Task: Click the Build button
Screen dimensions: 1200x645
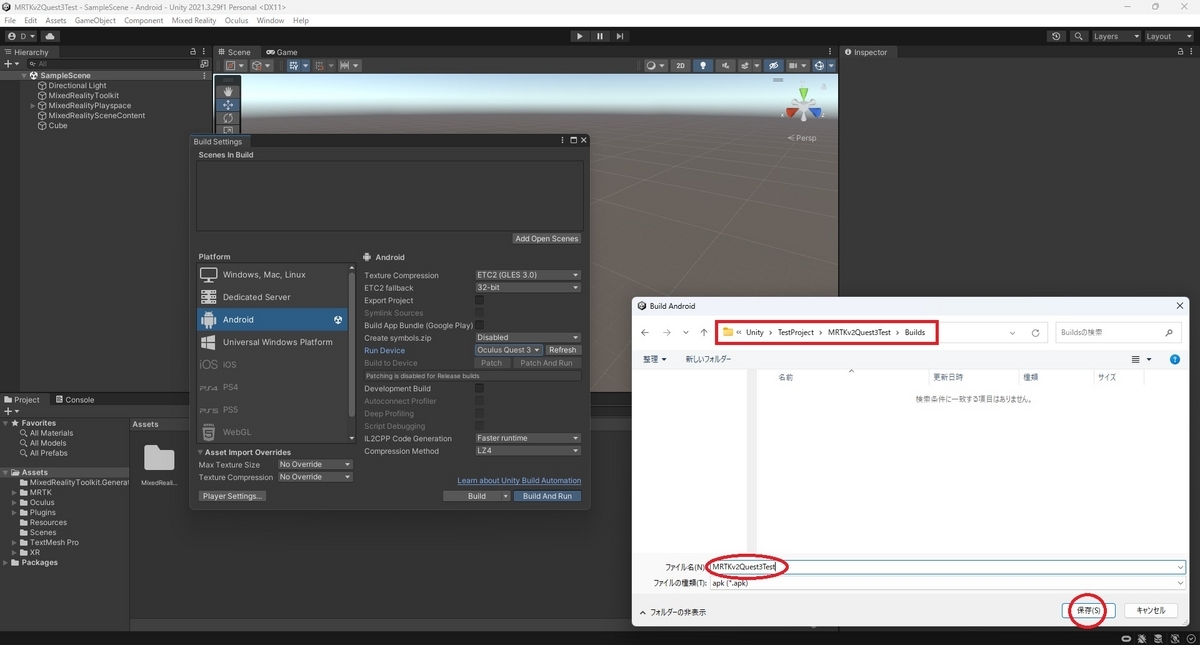Action: click(477, 496)
